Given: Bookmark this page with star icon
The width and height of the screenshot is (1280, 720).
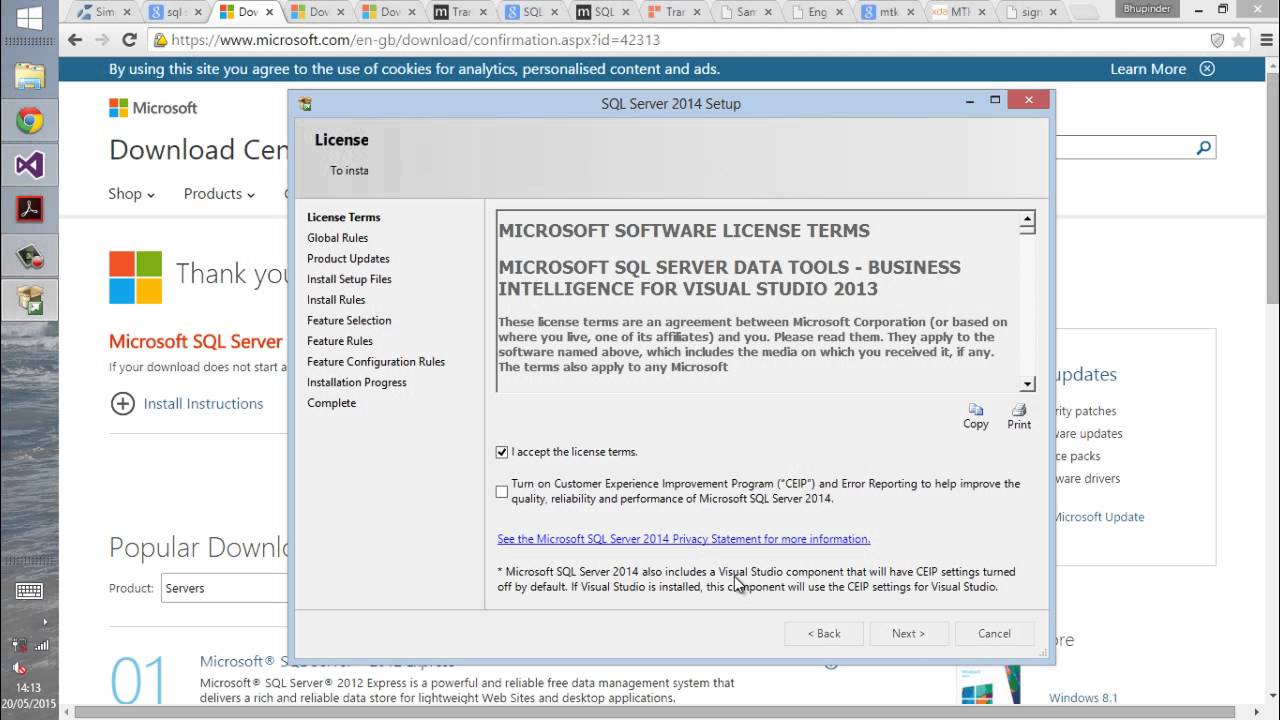Looking at the screenshot, I should click(x=1239, y=41).
